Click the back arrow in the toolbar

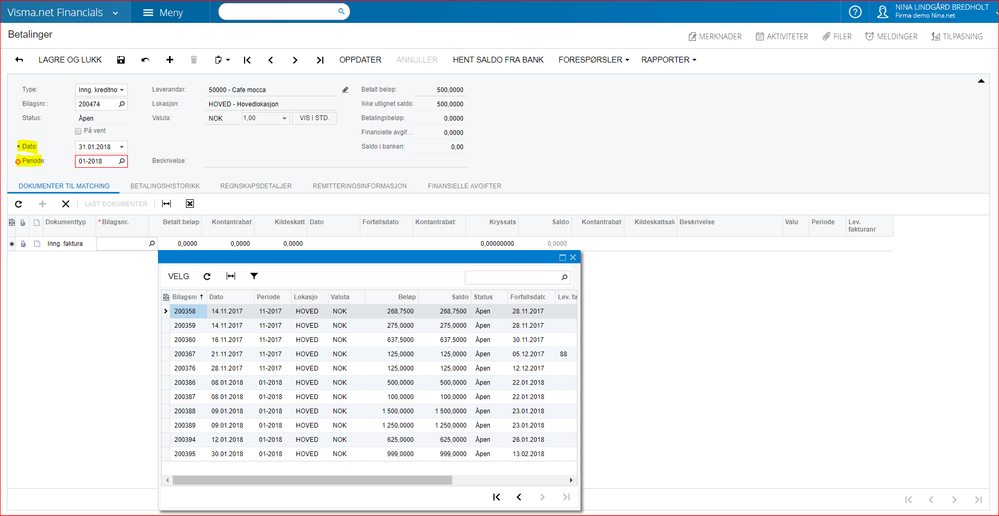[19, 60]
